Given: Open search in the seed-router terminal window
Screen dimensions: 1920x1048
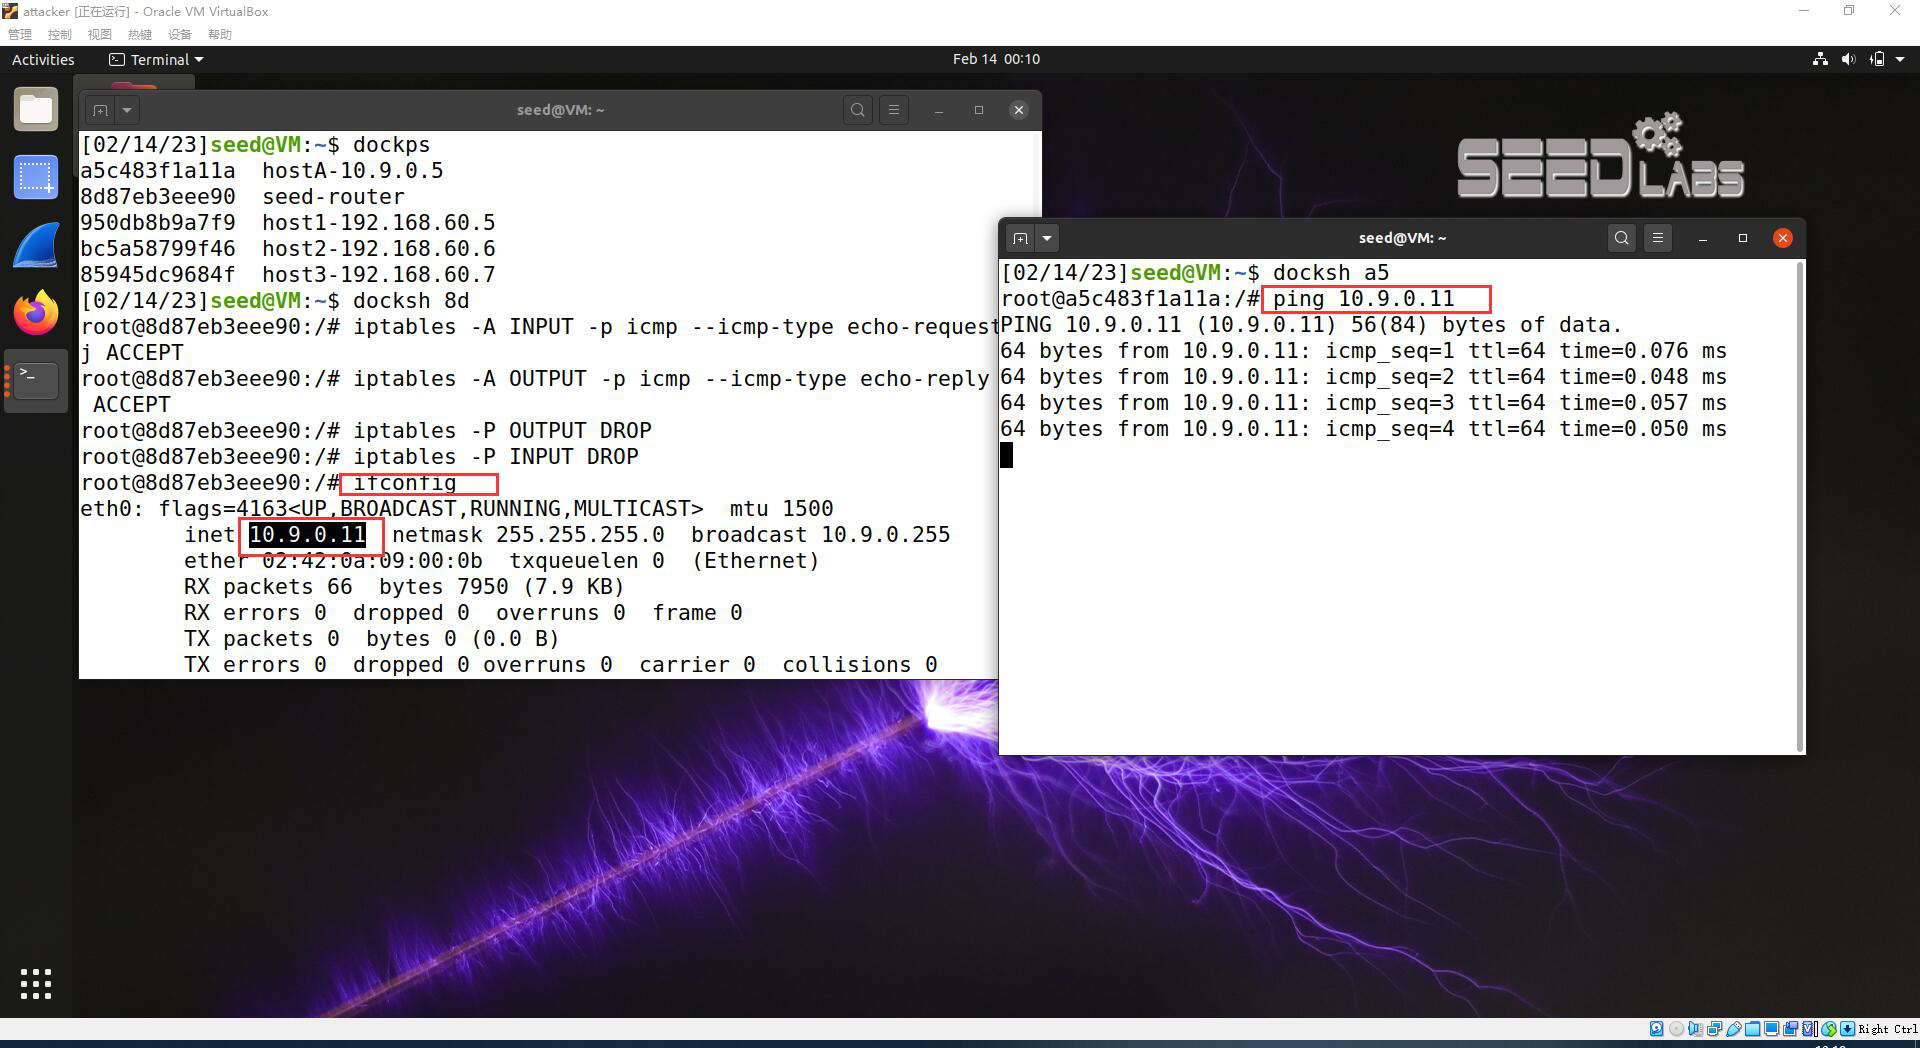Looking at the screenshot, I should [858, 110].
